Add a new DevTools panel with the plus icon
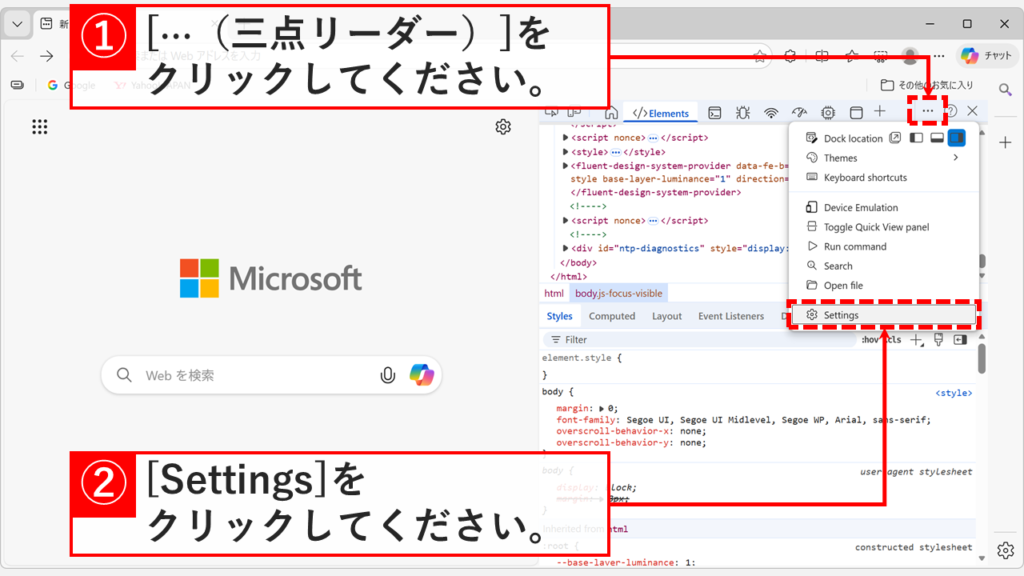This screenshot has height=576, width=1024. [878, 113]
